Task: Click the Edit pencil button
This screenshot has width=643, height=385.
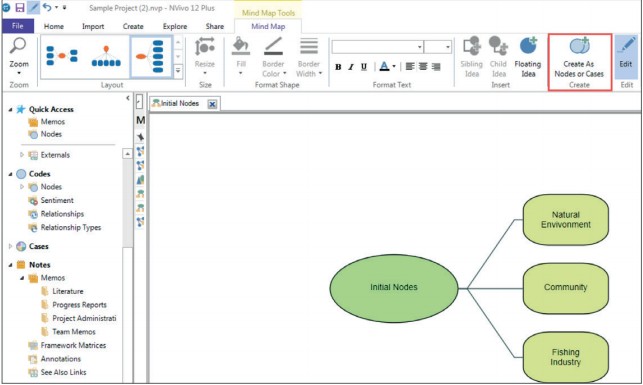Action: tap(626, 52)
